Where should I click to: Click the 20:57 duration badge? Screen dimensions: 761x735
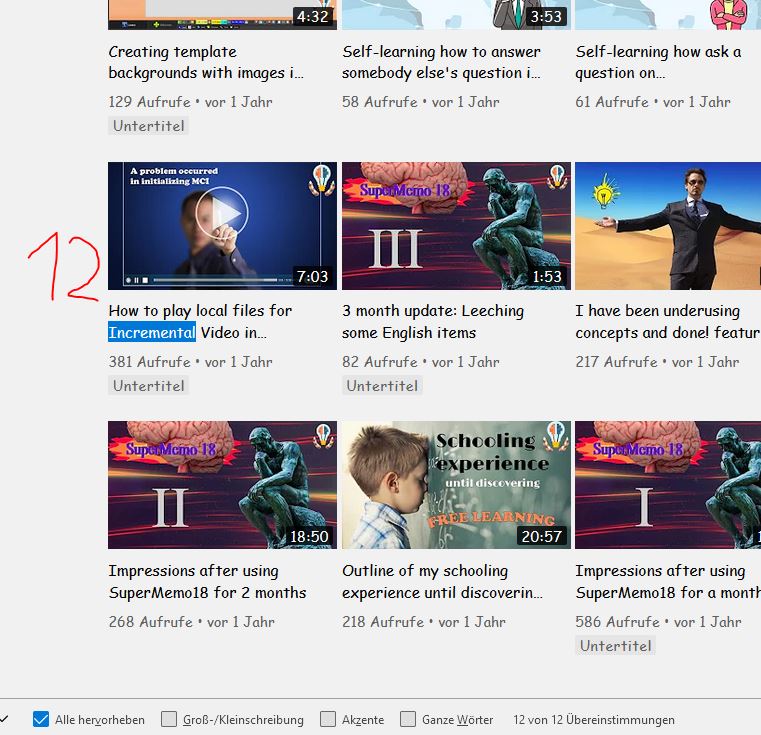542,536
